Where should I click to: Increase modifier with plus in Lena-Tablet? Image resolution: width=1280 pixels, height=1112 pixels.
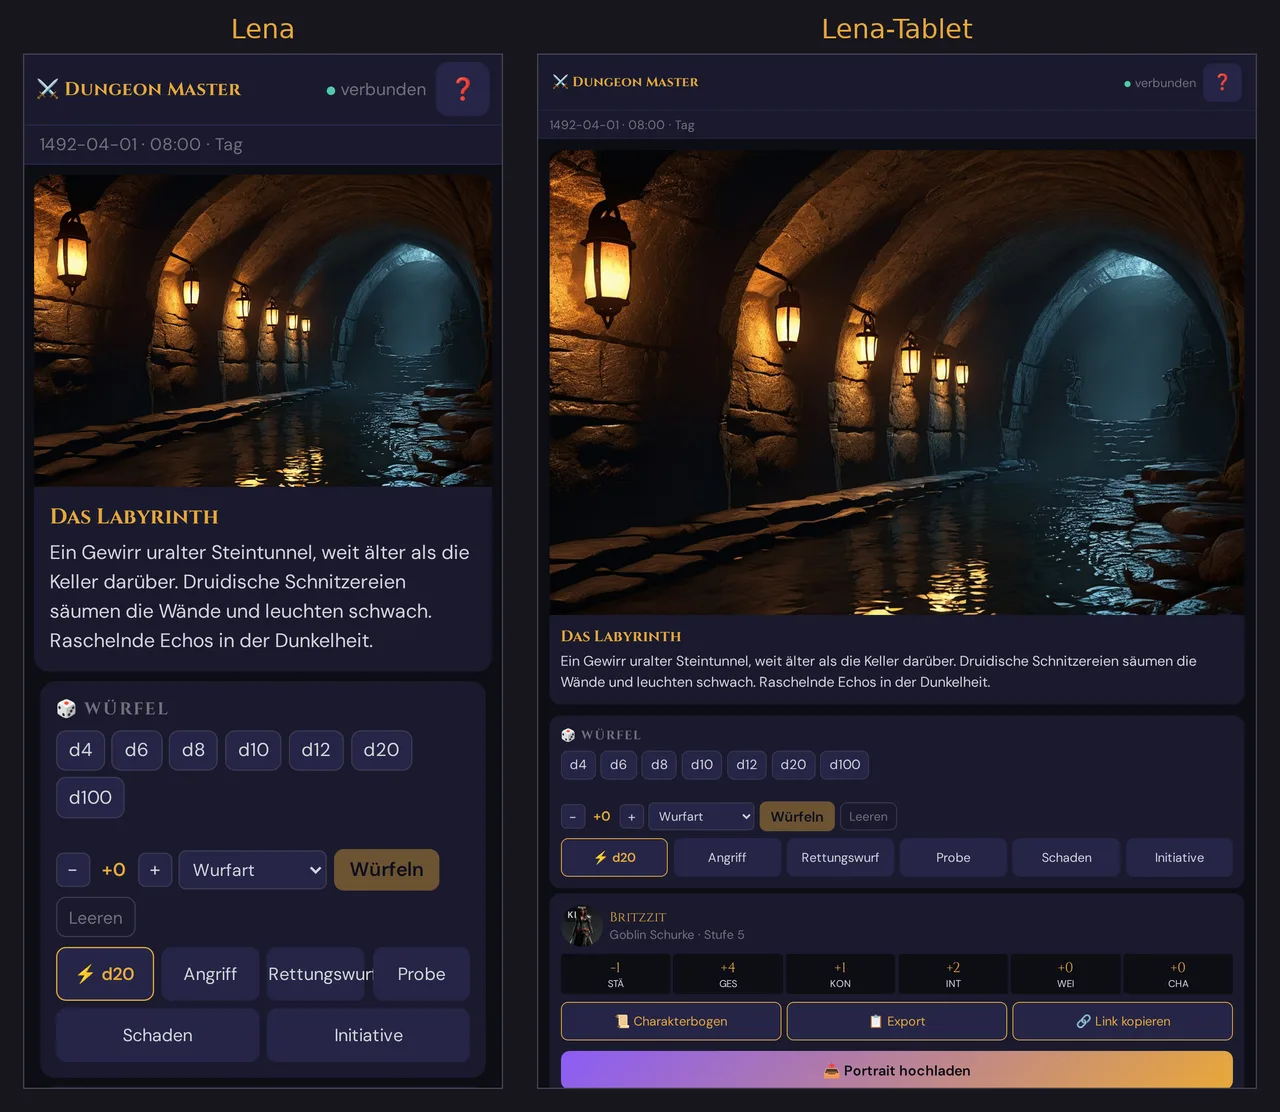632,817
